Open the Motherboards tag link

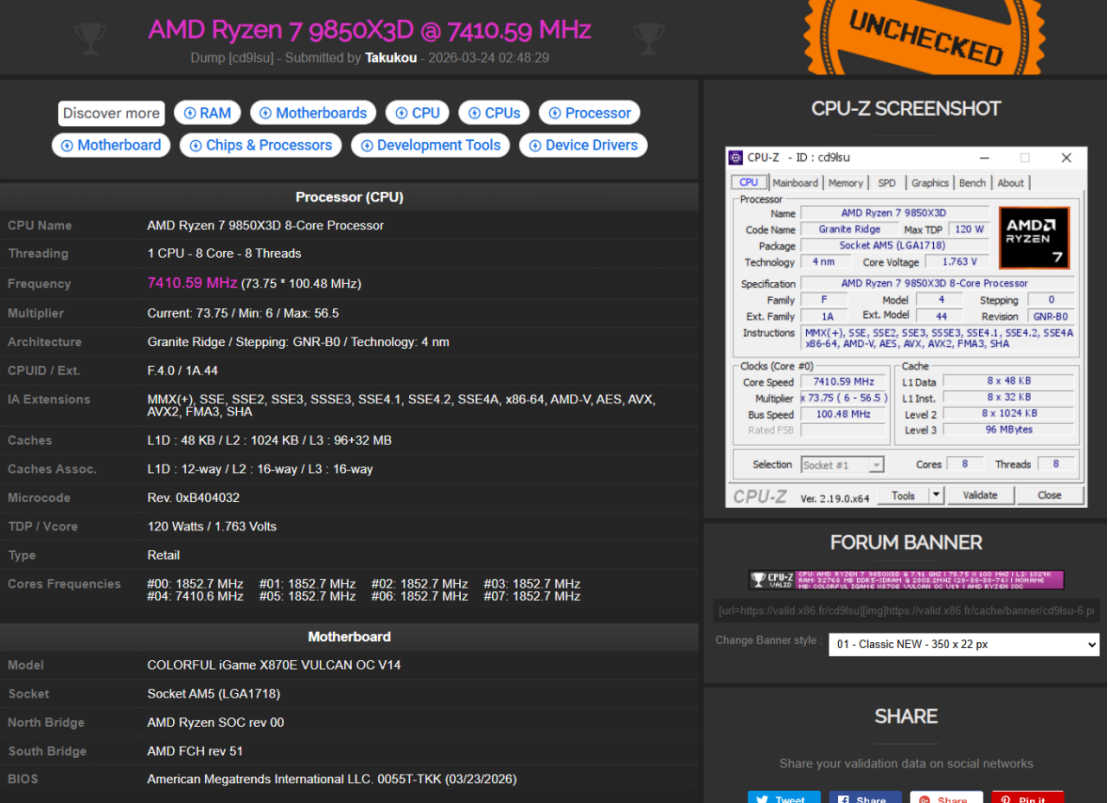pyautogui.click(x=313, y=113)
